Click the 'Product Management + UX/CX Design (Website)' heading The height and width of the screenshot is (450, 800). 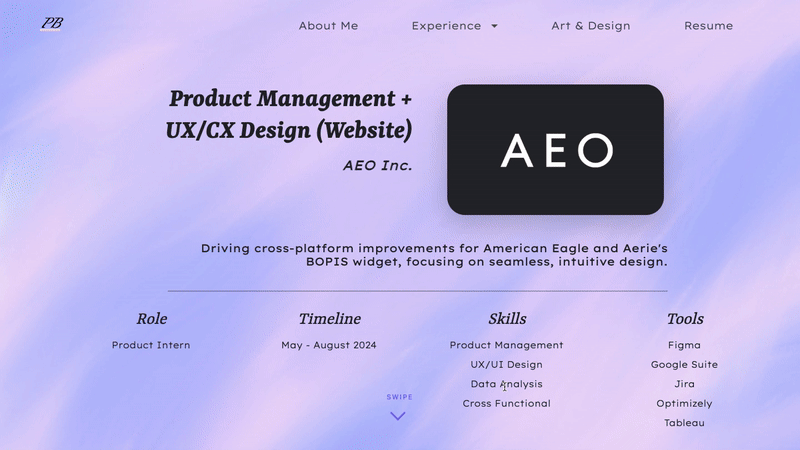coord(289,114)
